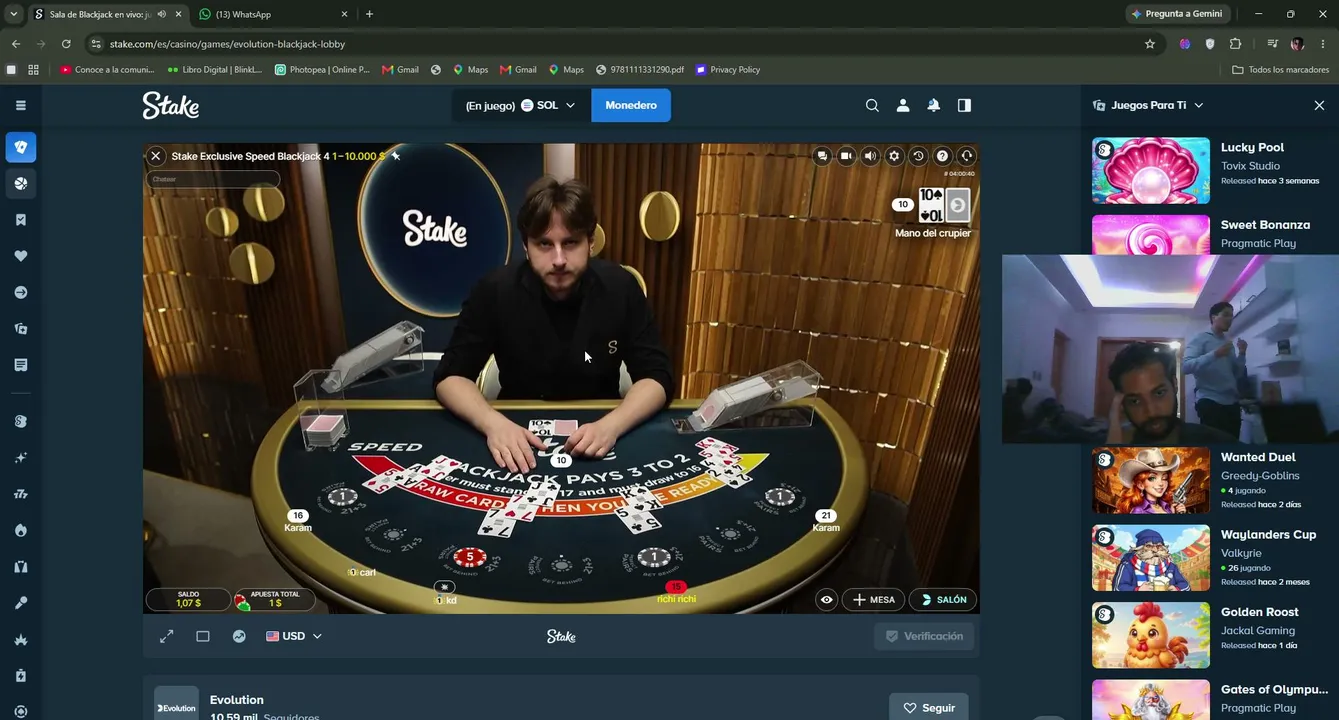The height and width of the screenshot is (720, 1339).
Task: Open the shield icon in left sidebar
Action: click(x=21, y=147)
